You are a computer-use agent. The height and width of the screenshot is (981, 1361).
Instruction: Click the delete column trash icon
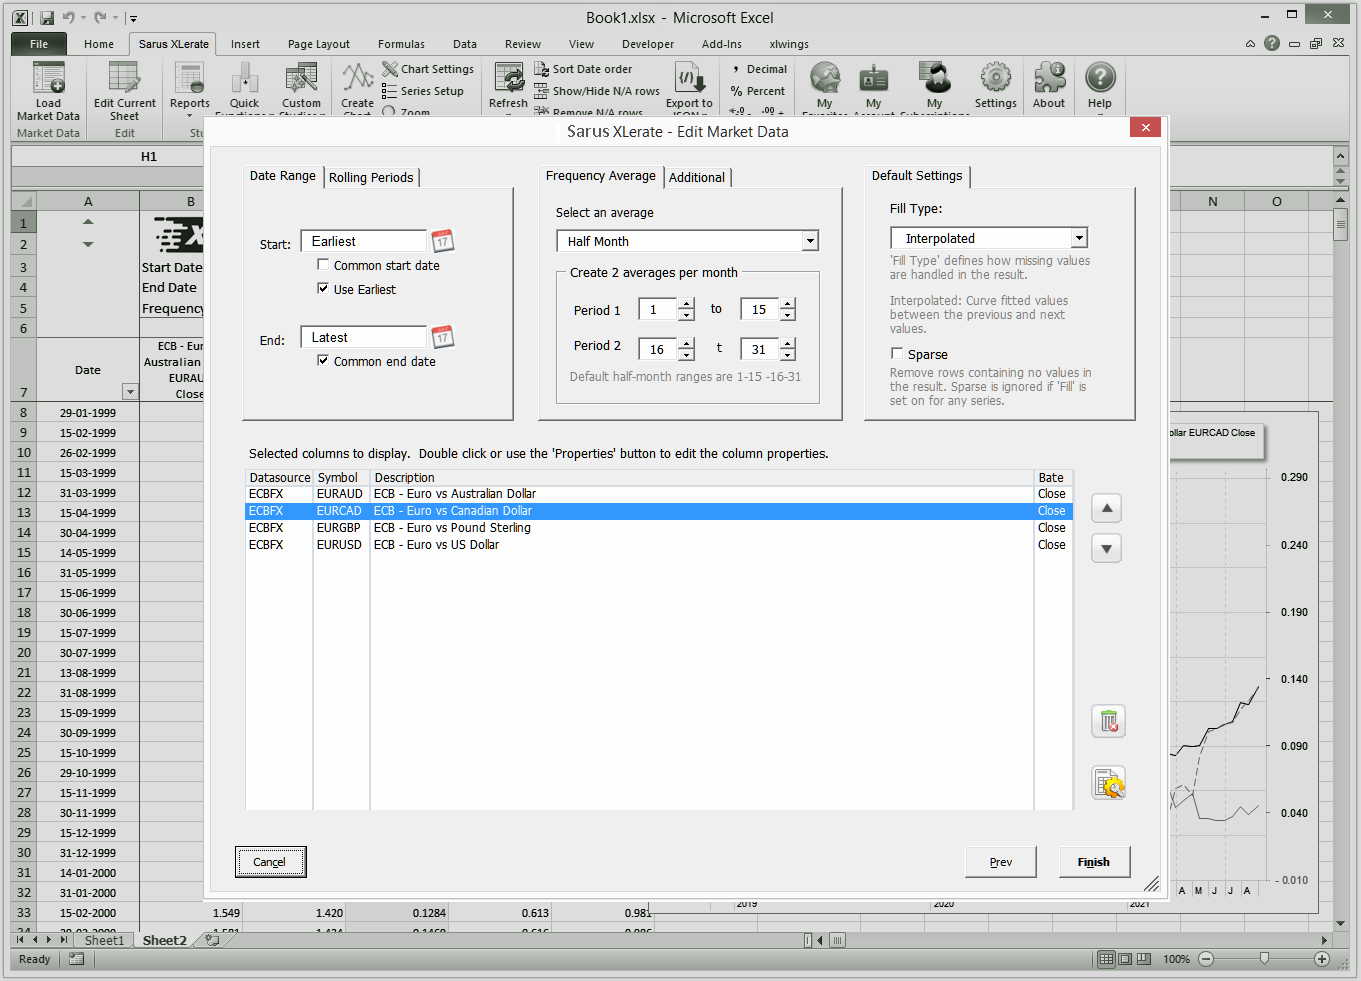click(1108, 721)
